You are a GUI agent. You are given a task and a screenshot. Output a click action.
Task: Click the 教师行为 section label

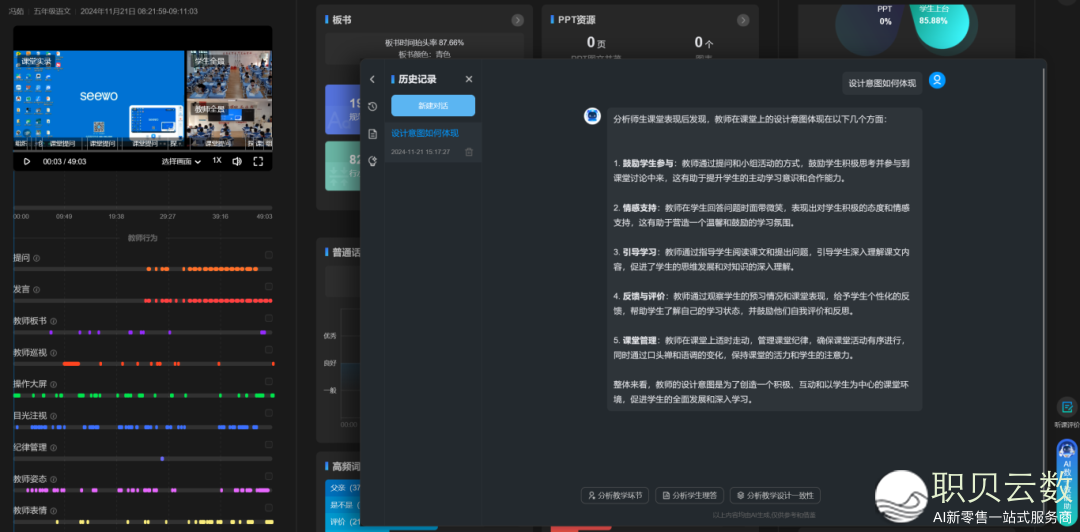click(143, 238)
